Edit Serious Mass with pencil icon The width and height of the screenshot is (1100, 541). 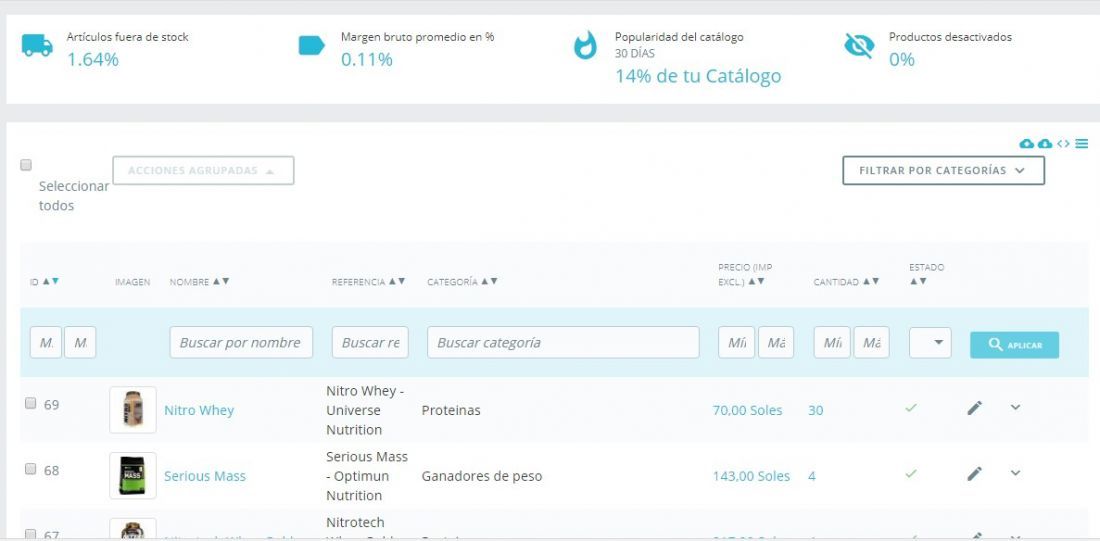974,474
